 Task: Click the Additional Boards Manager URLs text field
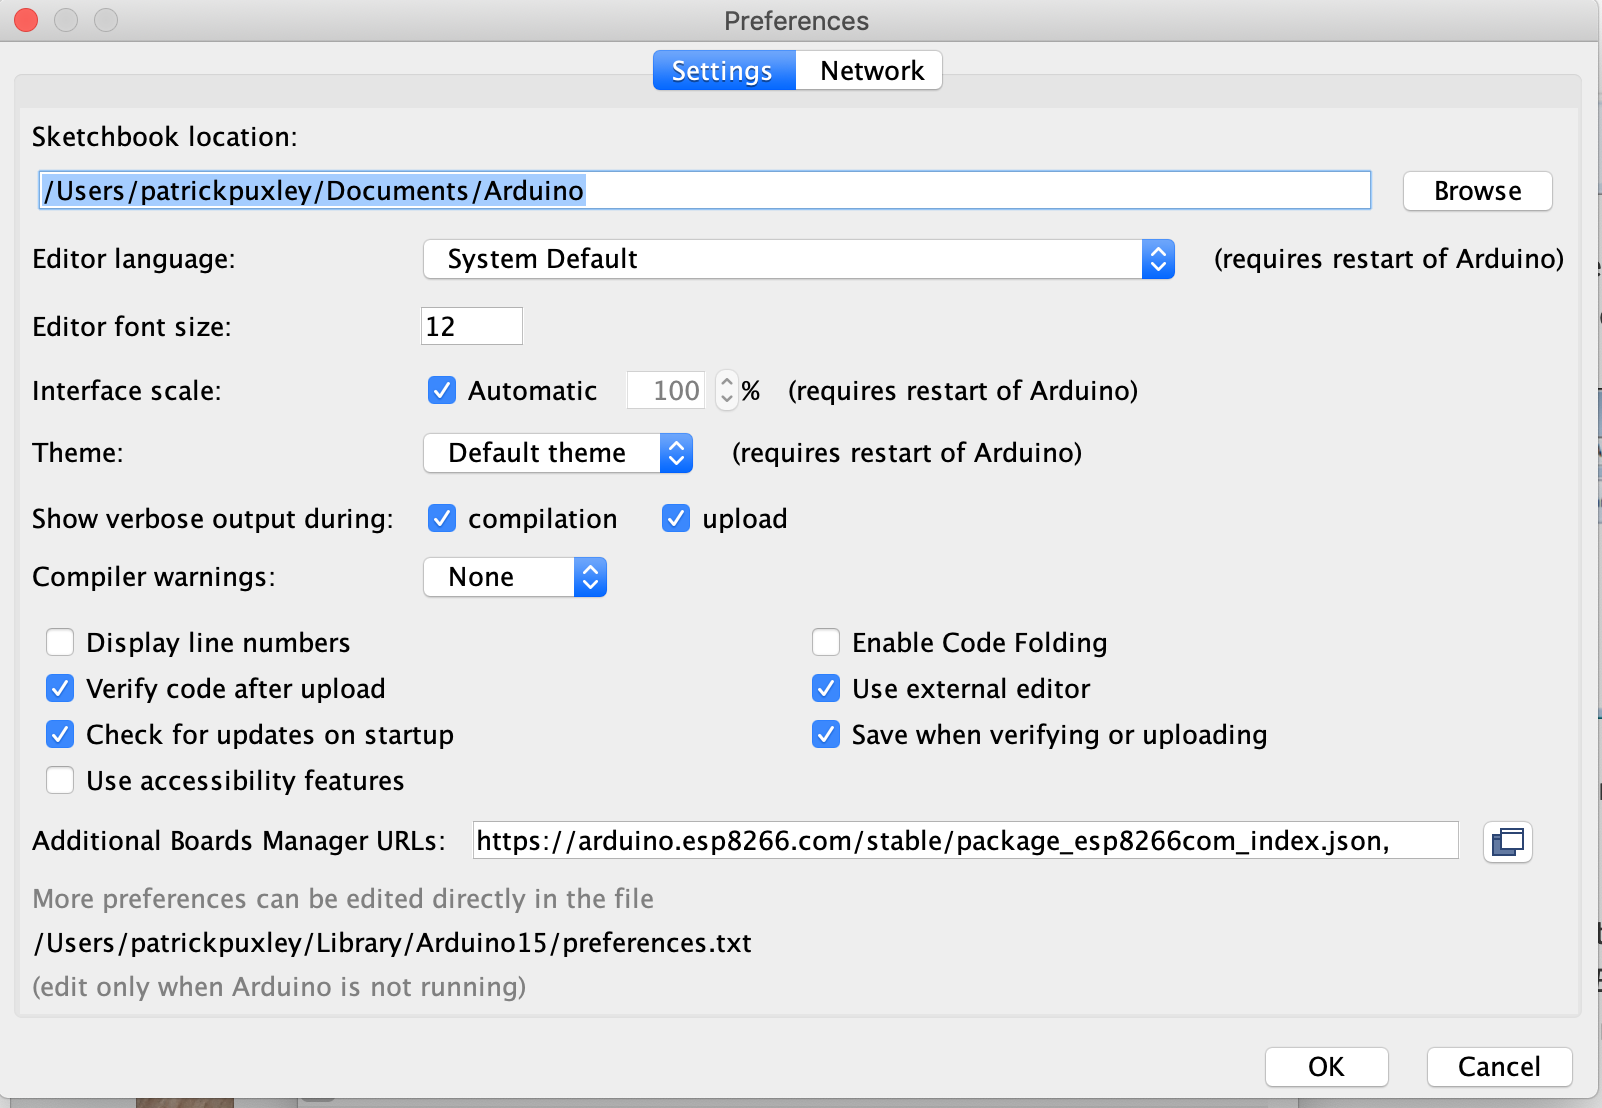(x=964, y=841)
